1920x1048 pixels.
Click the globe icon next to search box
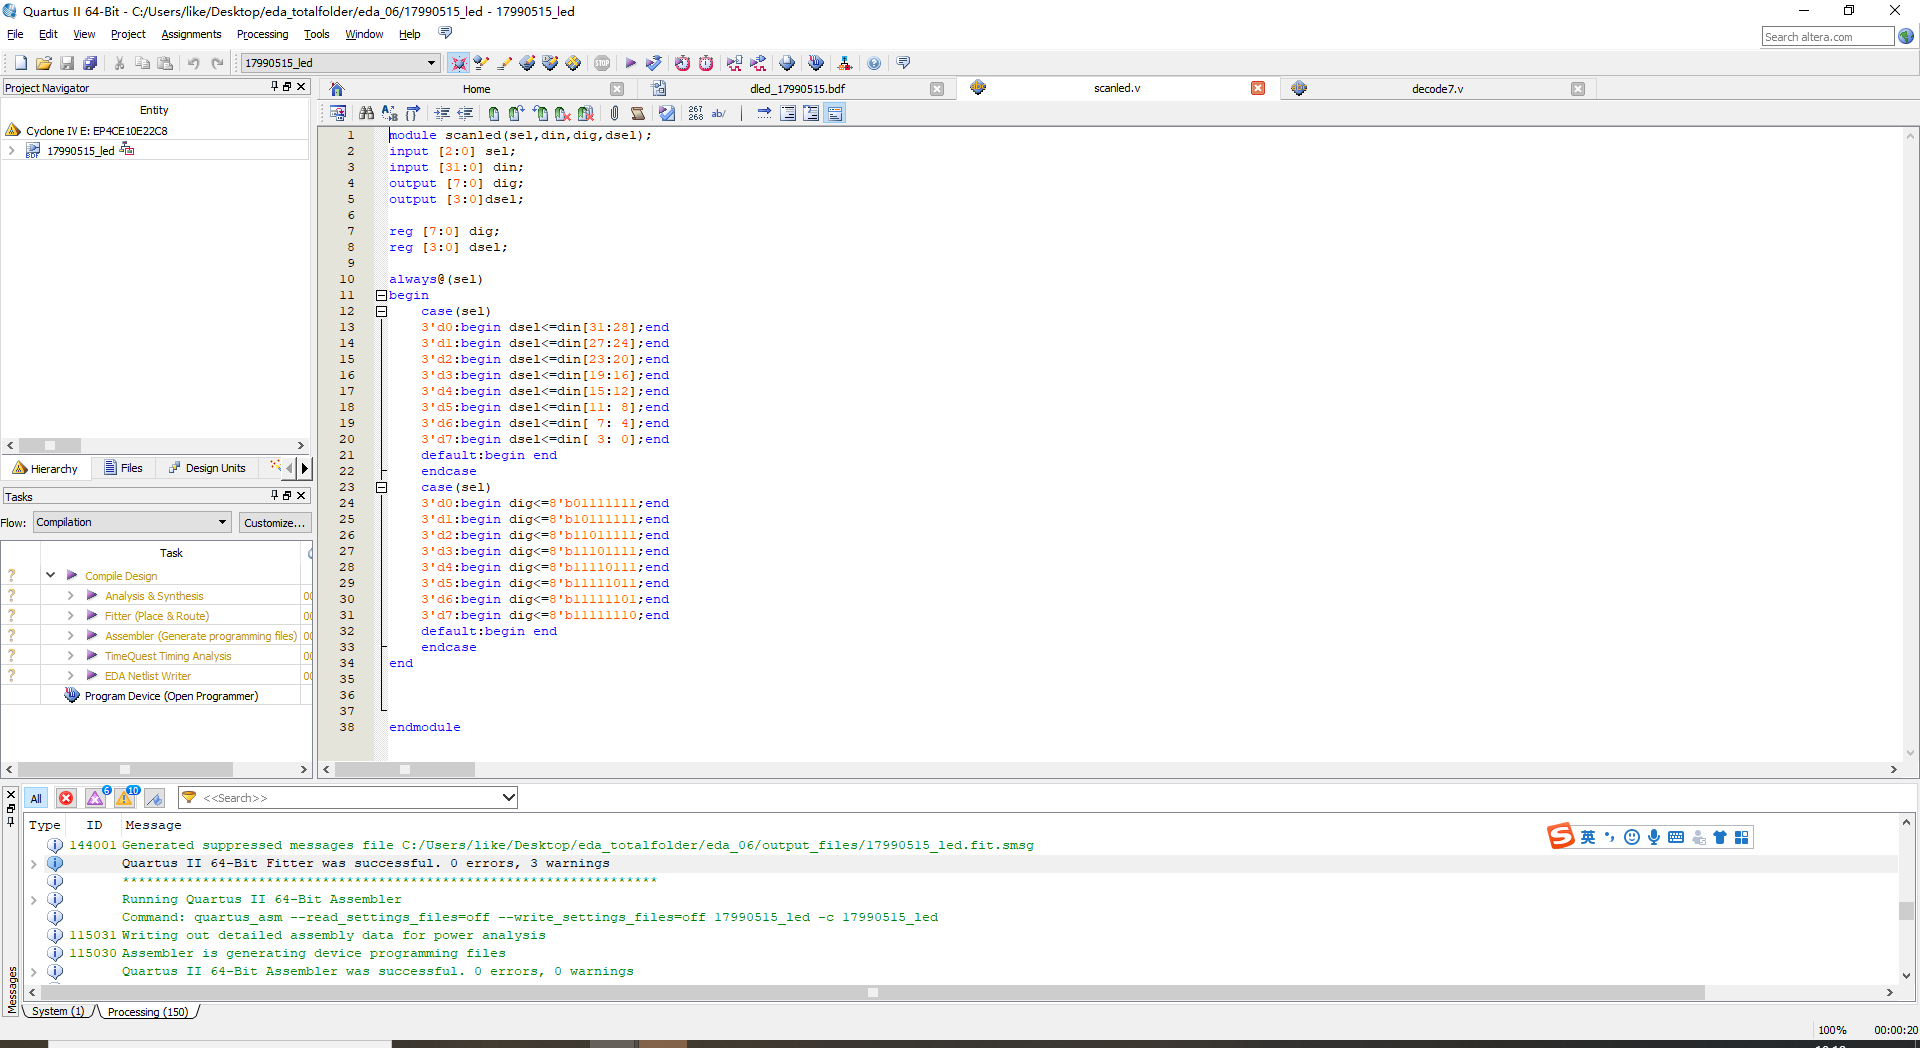(1907, 36)
